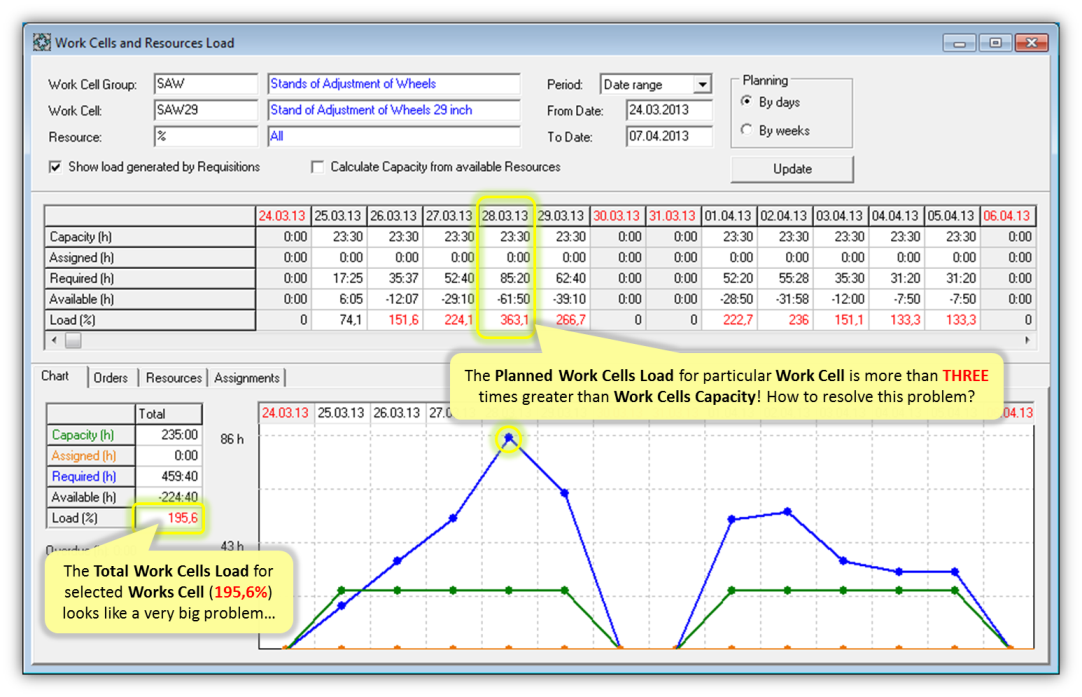The height and width of the screenshot is (697, 1082).
Task: Click the Work Cell Group code field SAW
Action: (x=206, y=84)
